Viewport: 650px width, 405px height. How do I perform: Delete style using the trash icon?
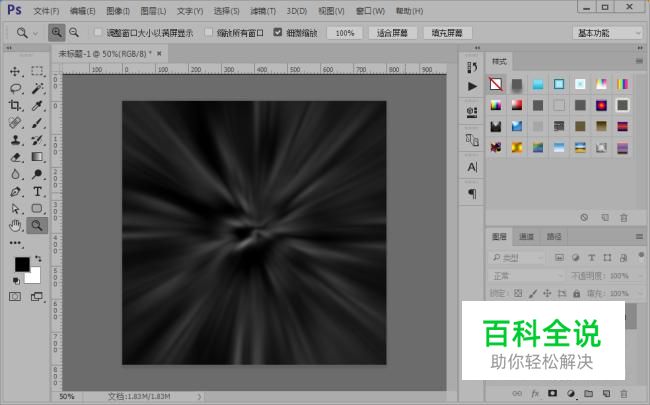(624, 218)
